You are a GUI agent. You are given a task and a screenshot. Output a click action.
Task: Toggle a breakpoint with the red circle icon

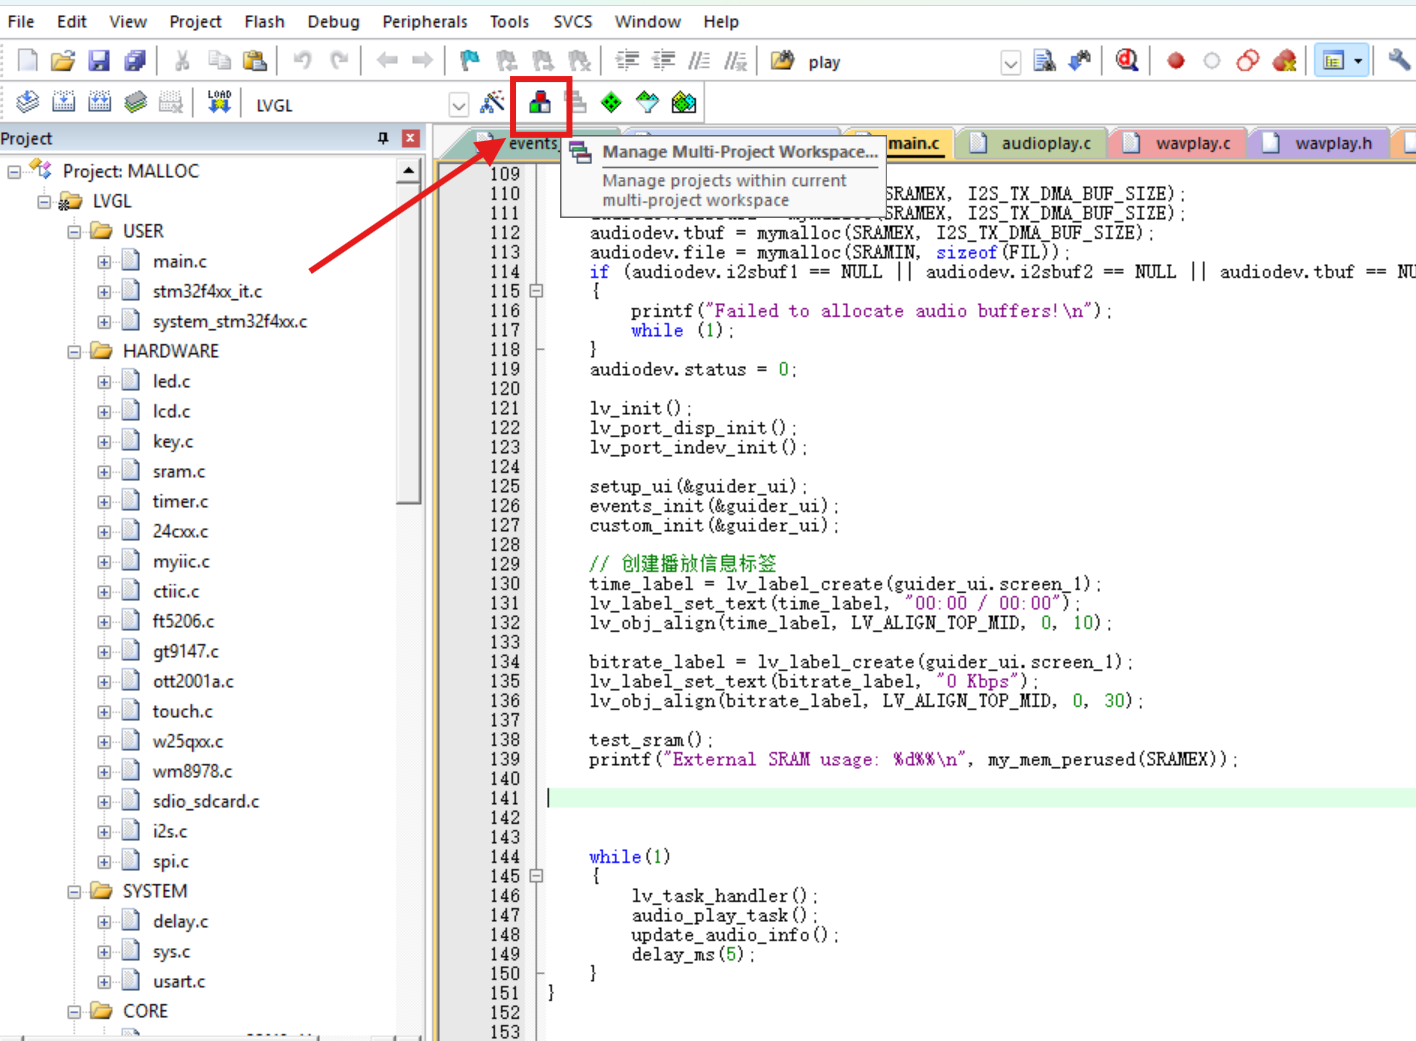coord(1175,60)
